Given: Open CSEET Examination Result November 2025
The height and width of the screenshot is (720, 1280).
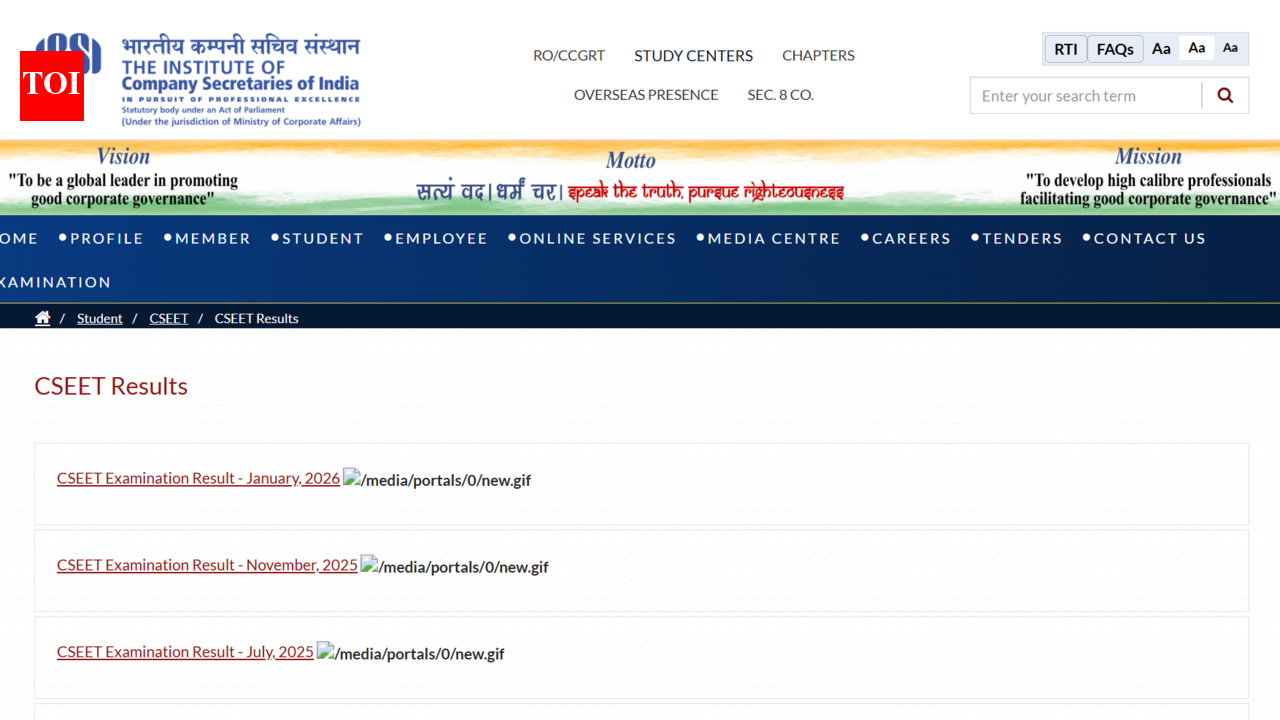Looking at the screenshot, I should [207, 565].
